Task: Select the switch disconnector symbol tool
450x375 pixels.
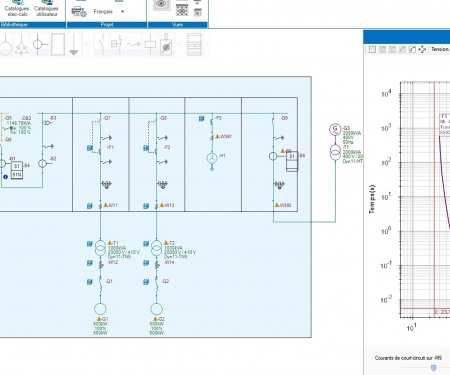Action: pyautogui.click(x=101, y=44)
